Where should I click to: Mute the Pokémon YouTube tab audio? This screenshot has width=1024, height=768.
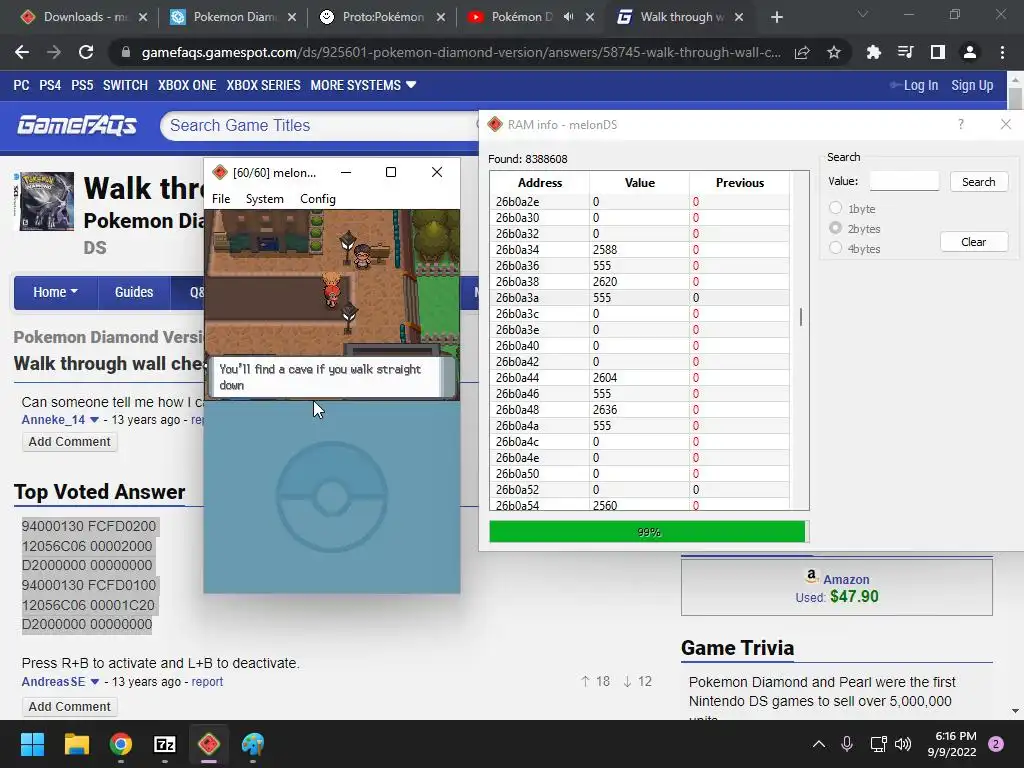568,16
